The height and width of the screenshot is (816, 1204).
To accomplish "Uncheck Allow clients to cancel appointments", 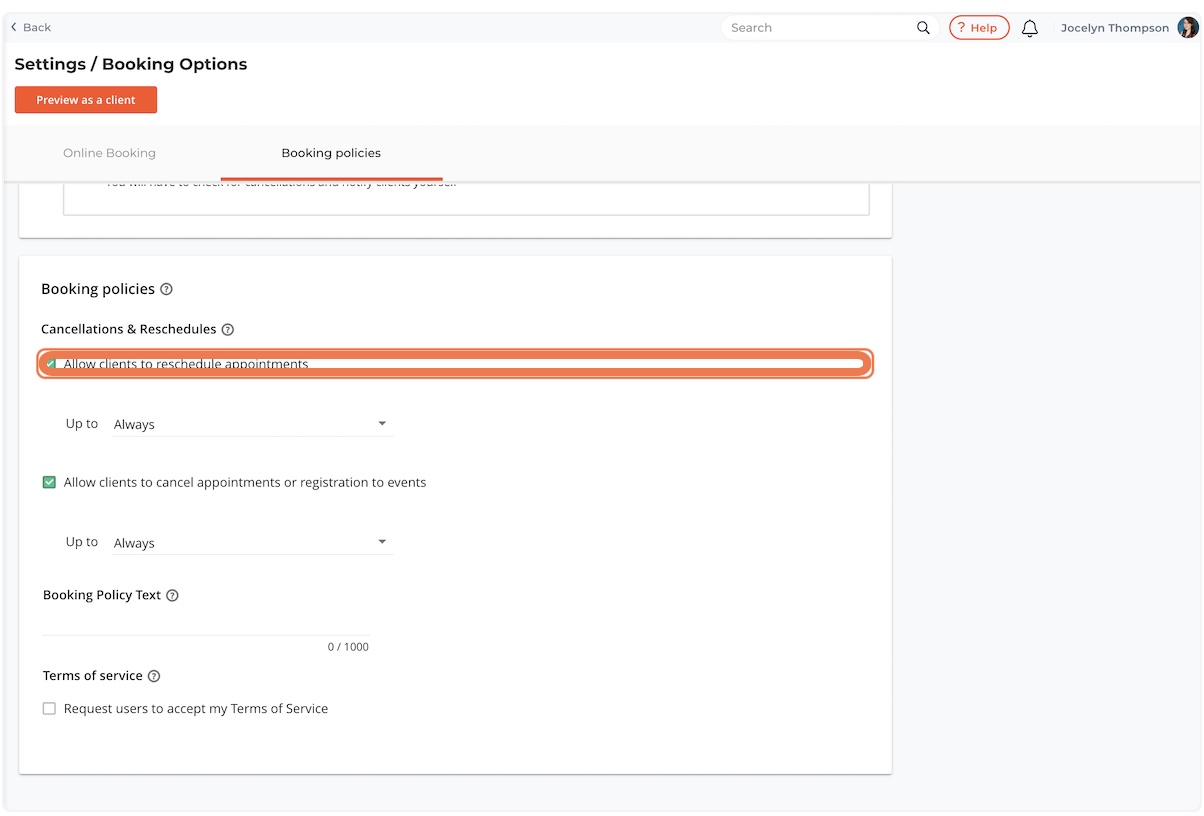I will [x=49, y=482].
